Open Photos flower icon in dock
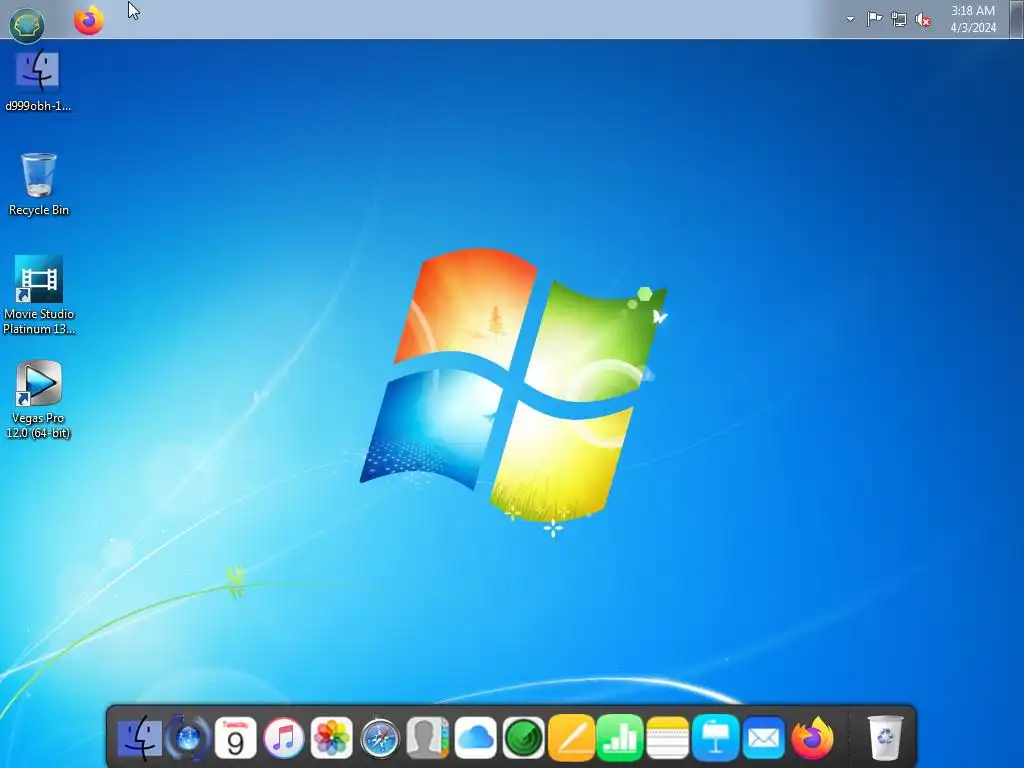This screenshot has height=768, width=1024. 332,738
